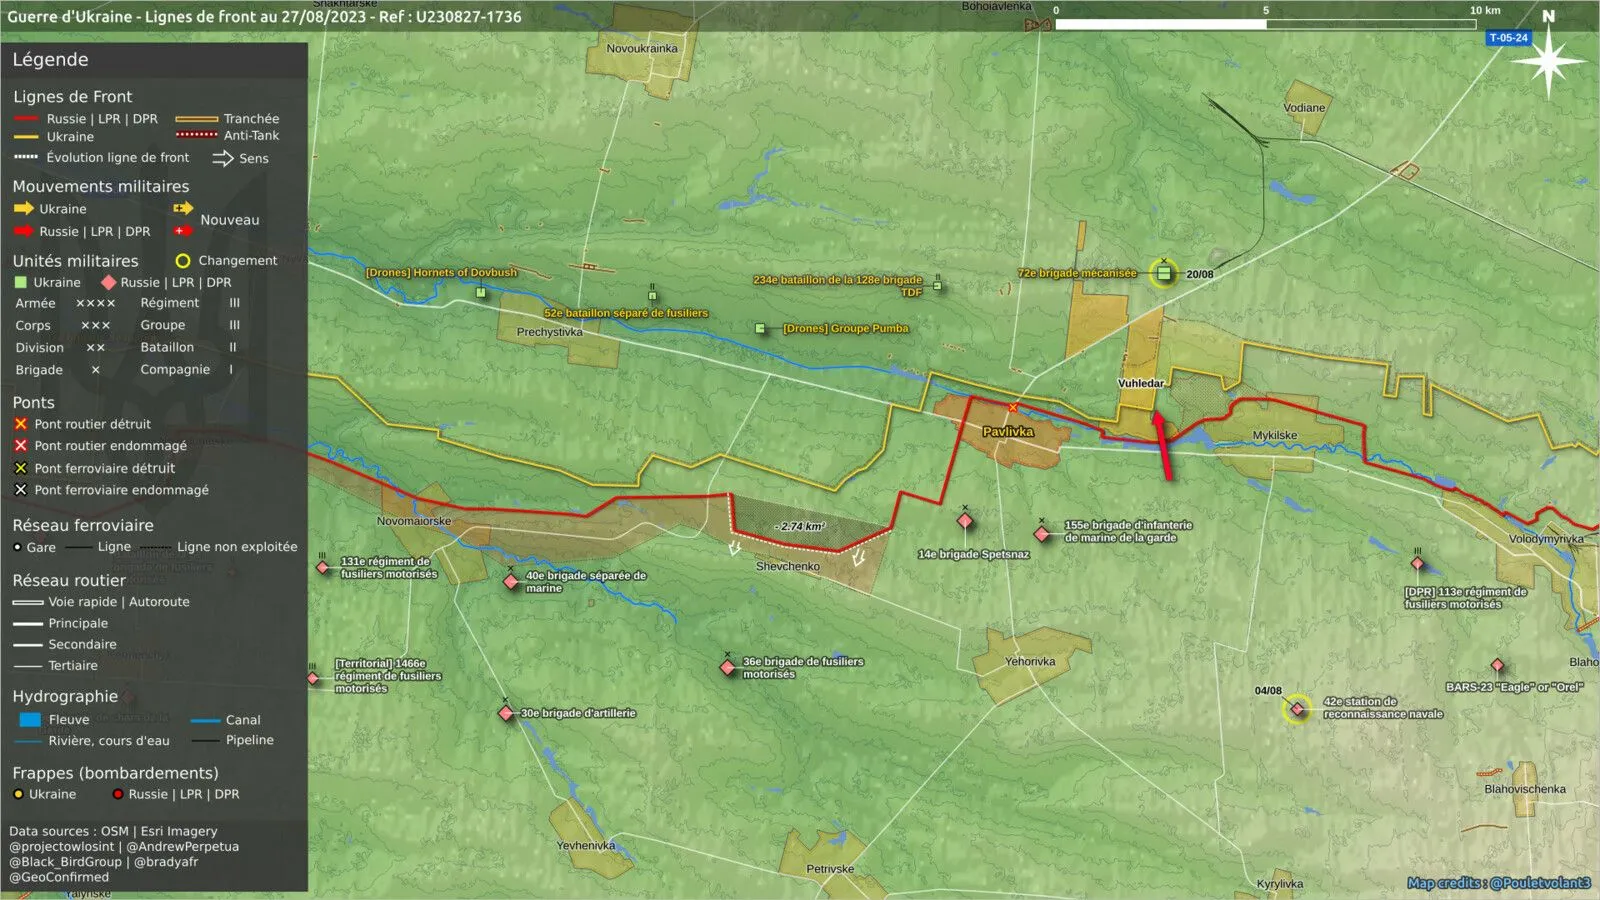This screenshot has width=1600, height=900.
Task: Click the 40e brigade séparée de marine diamond
Action: click(x=511, y=581)
